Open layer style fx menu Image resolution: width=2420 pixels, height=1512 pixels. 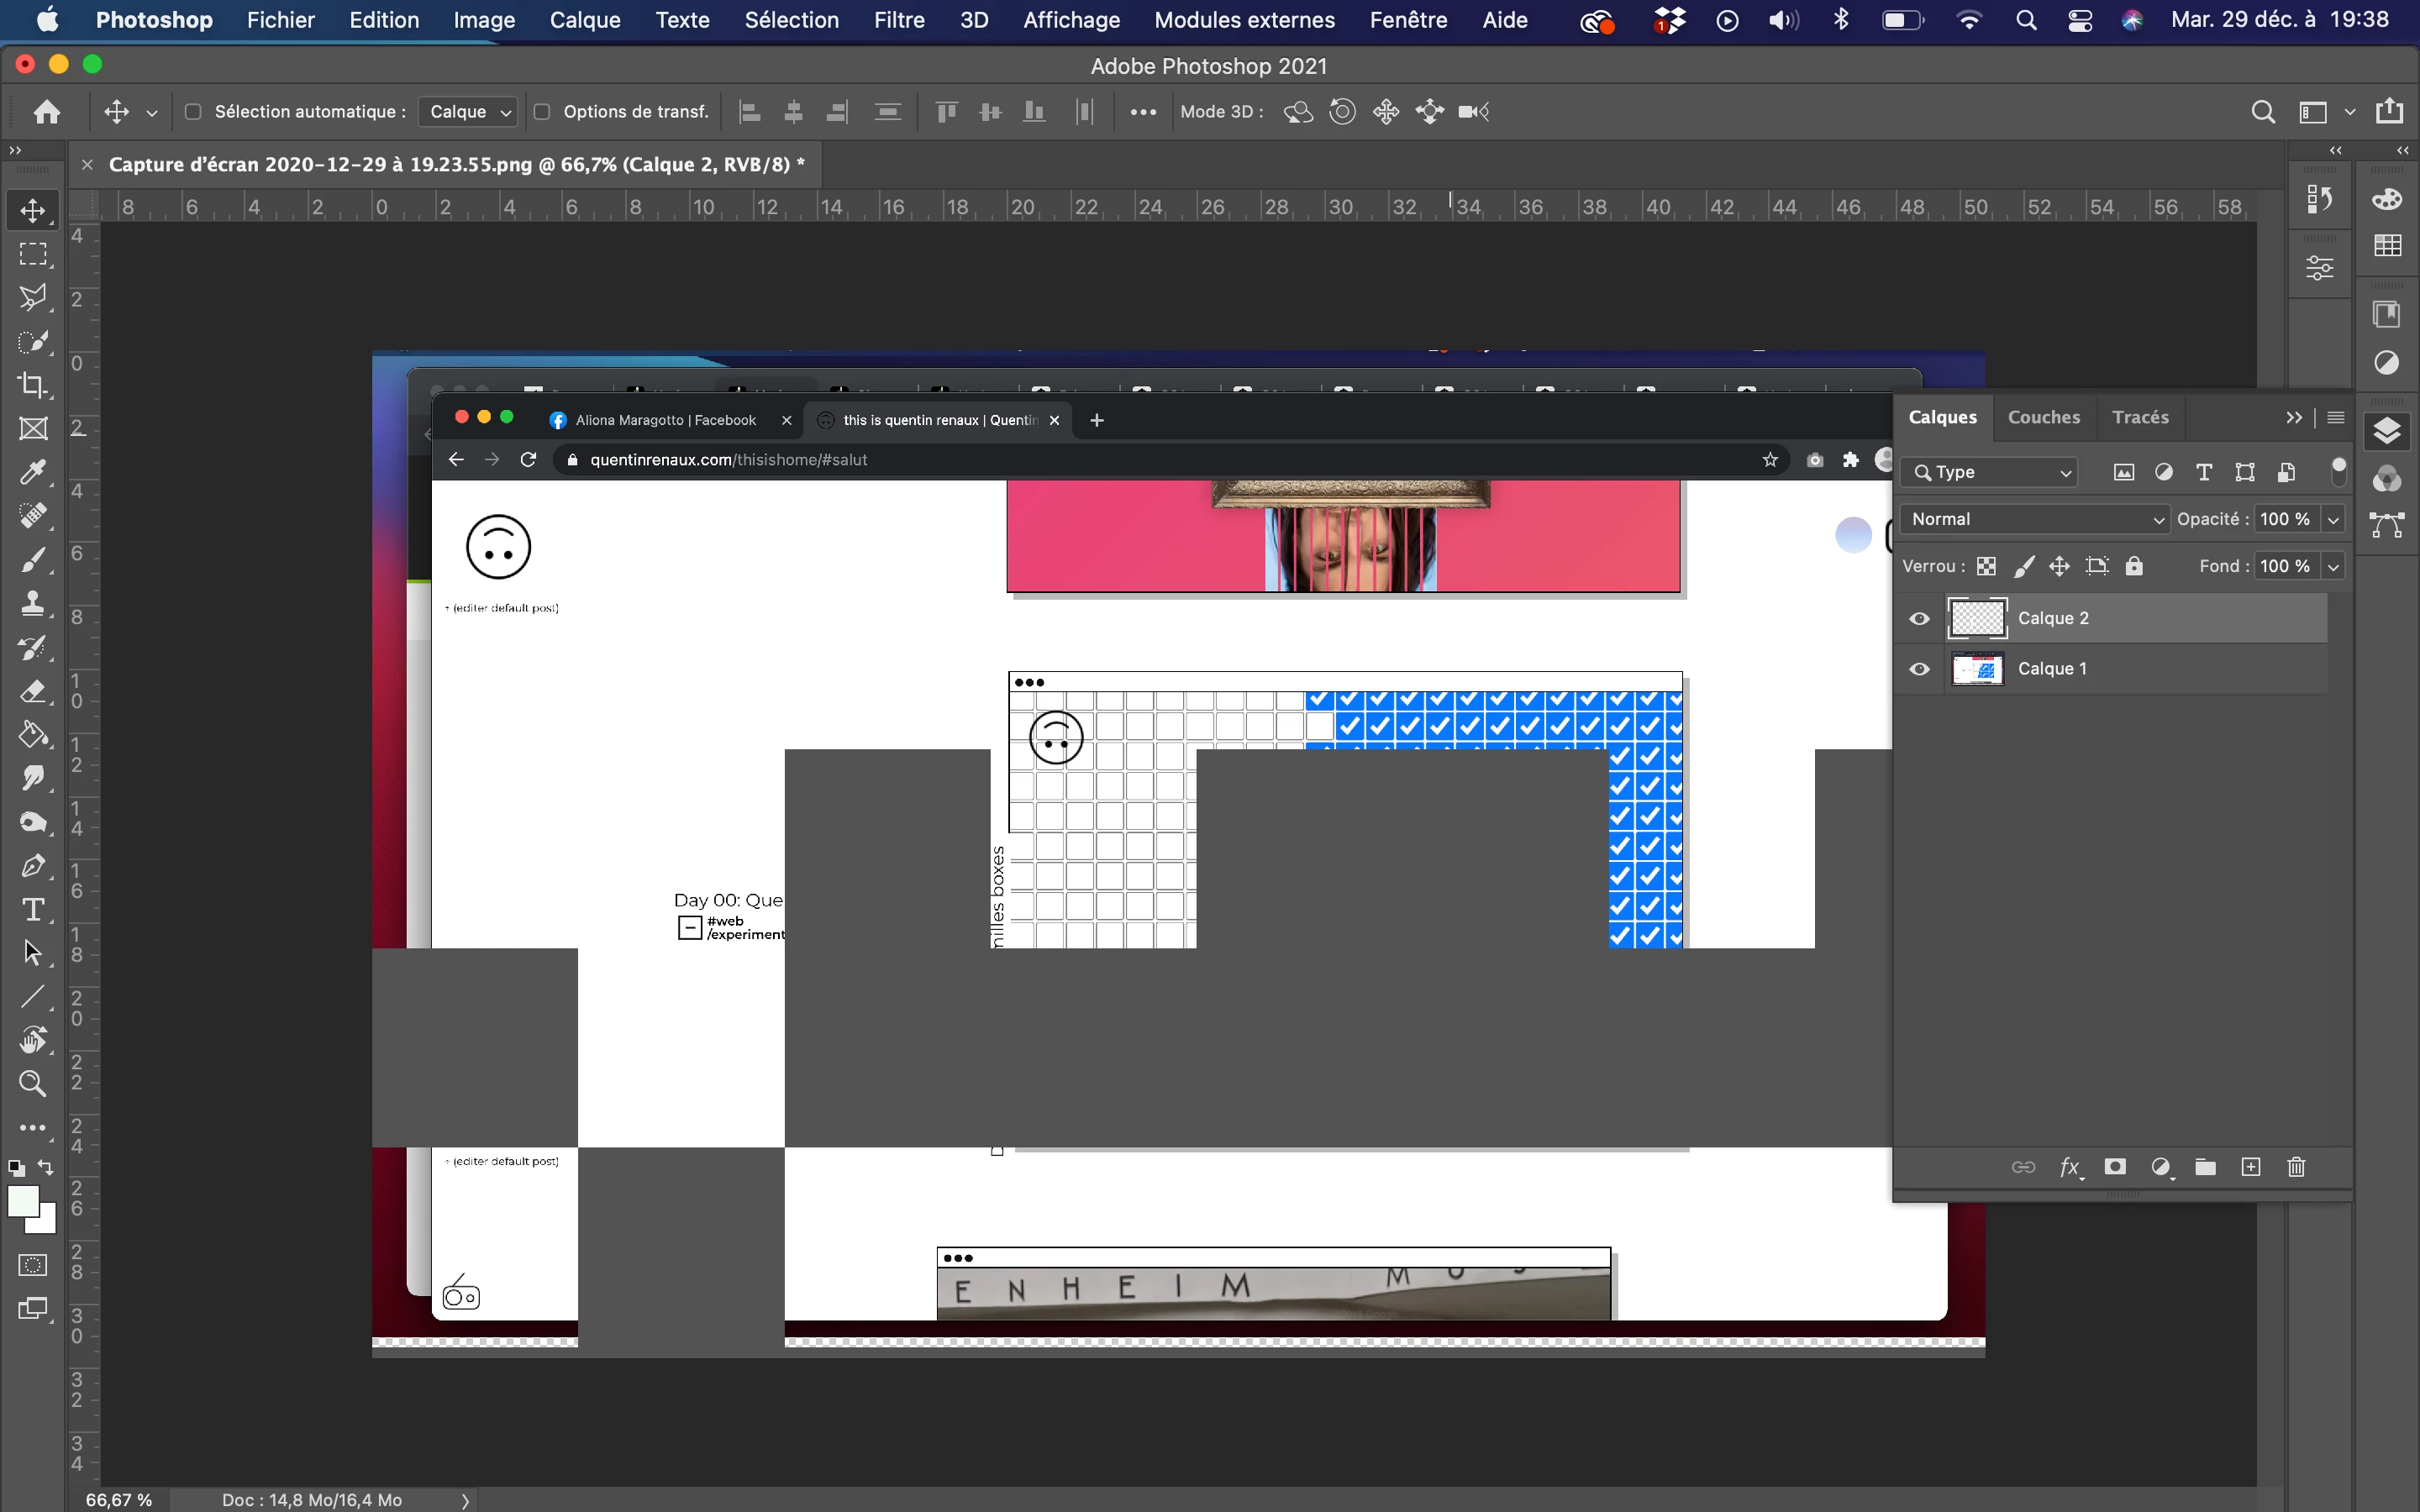(x=2069, y=1167)
